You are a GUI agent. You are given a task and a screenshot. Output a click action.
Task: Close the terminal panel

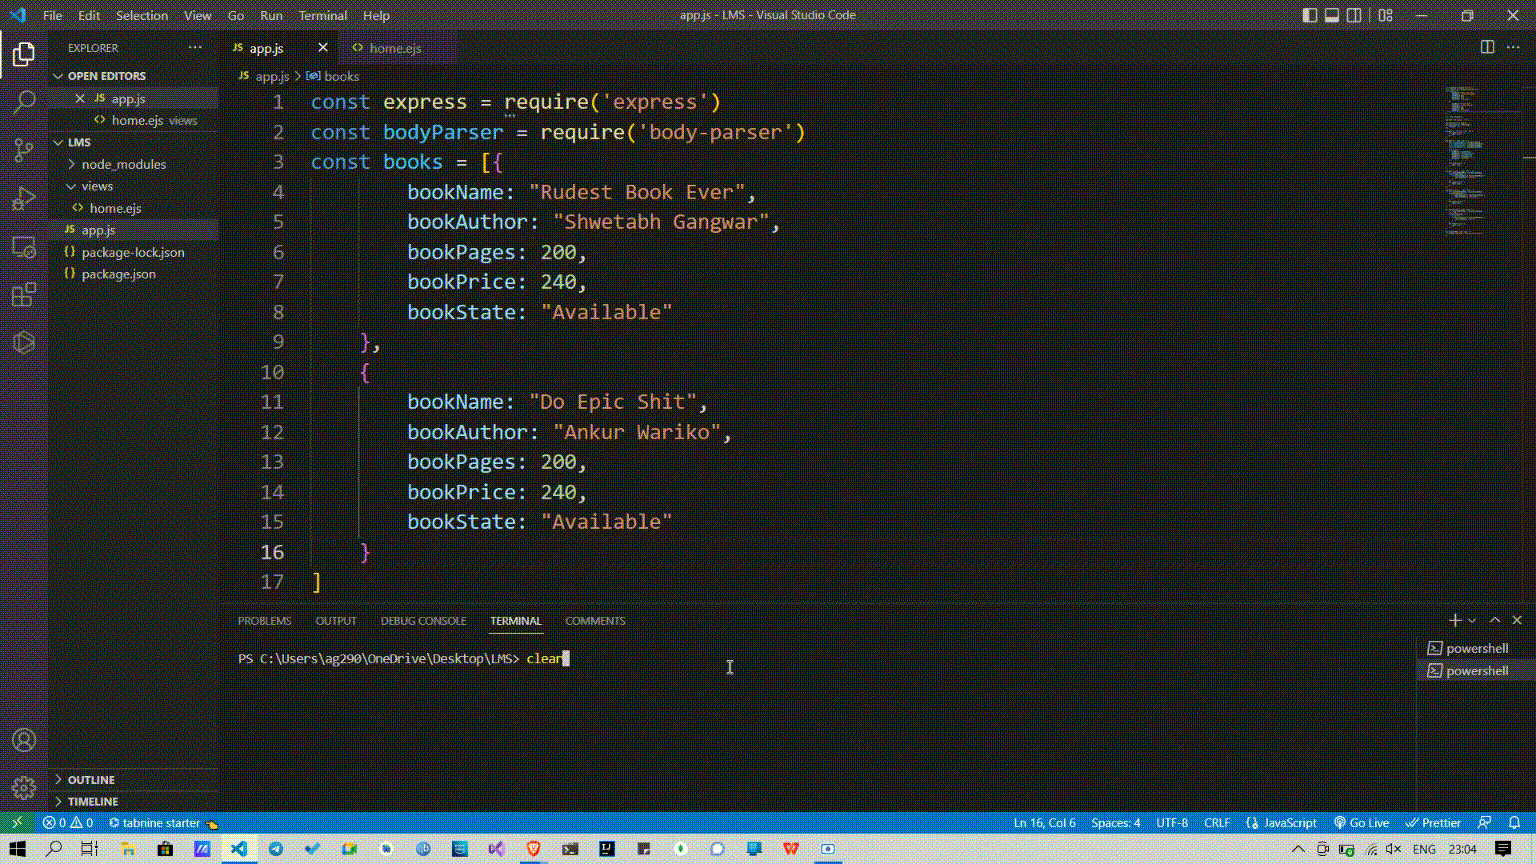tap(1517, 620)
